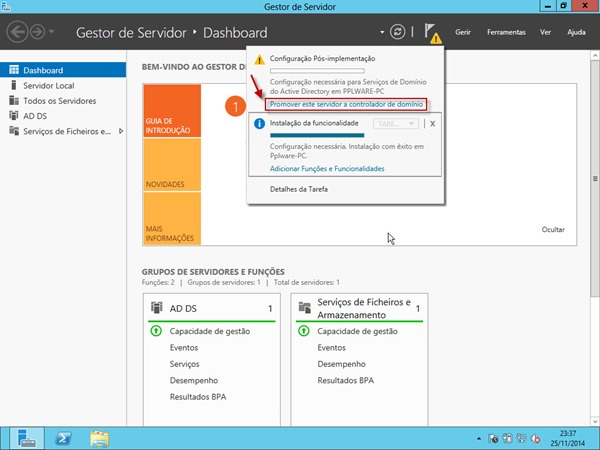Launch PowerShell from the taskbar
The image size is (600, 450).
(x=63, y=439)
